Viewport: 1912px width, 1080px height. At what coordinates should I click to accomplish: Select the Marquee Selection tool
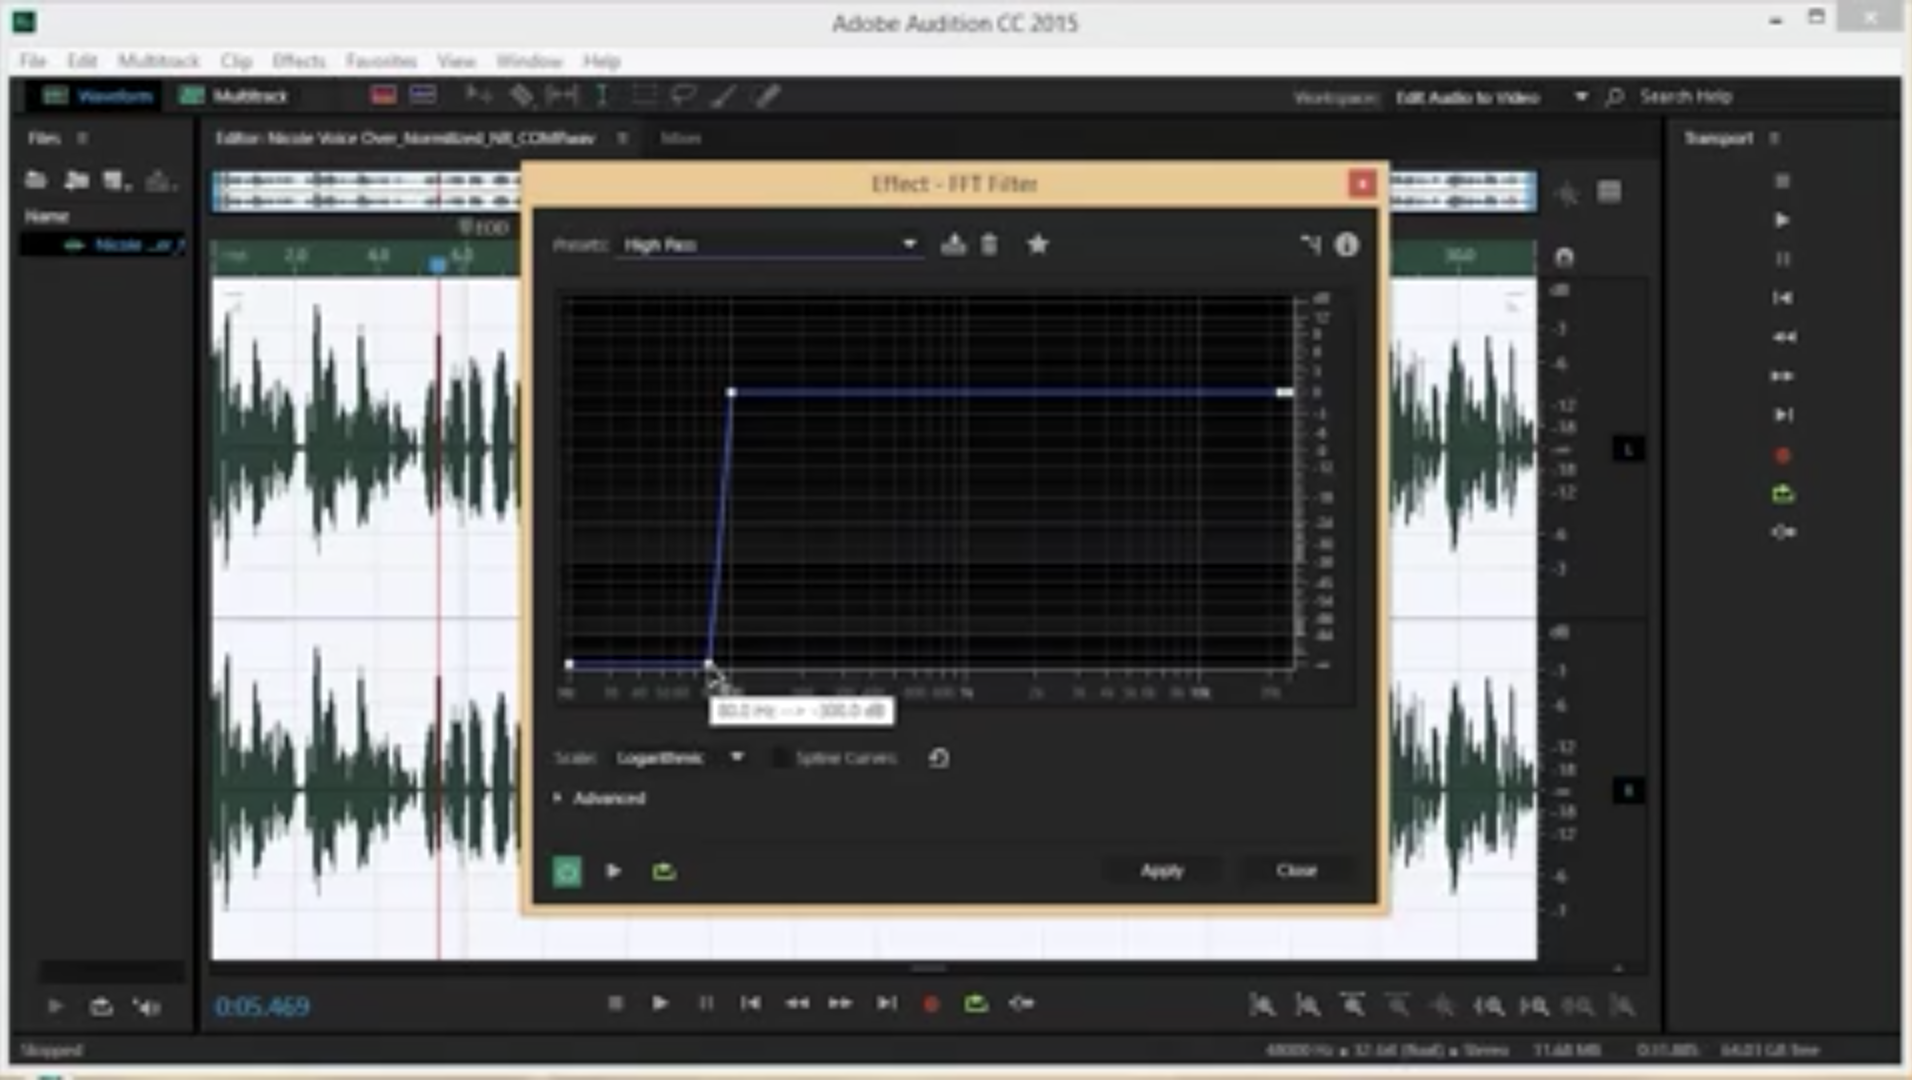(x=643, y=95)
